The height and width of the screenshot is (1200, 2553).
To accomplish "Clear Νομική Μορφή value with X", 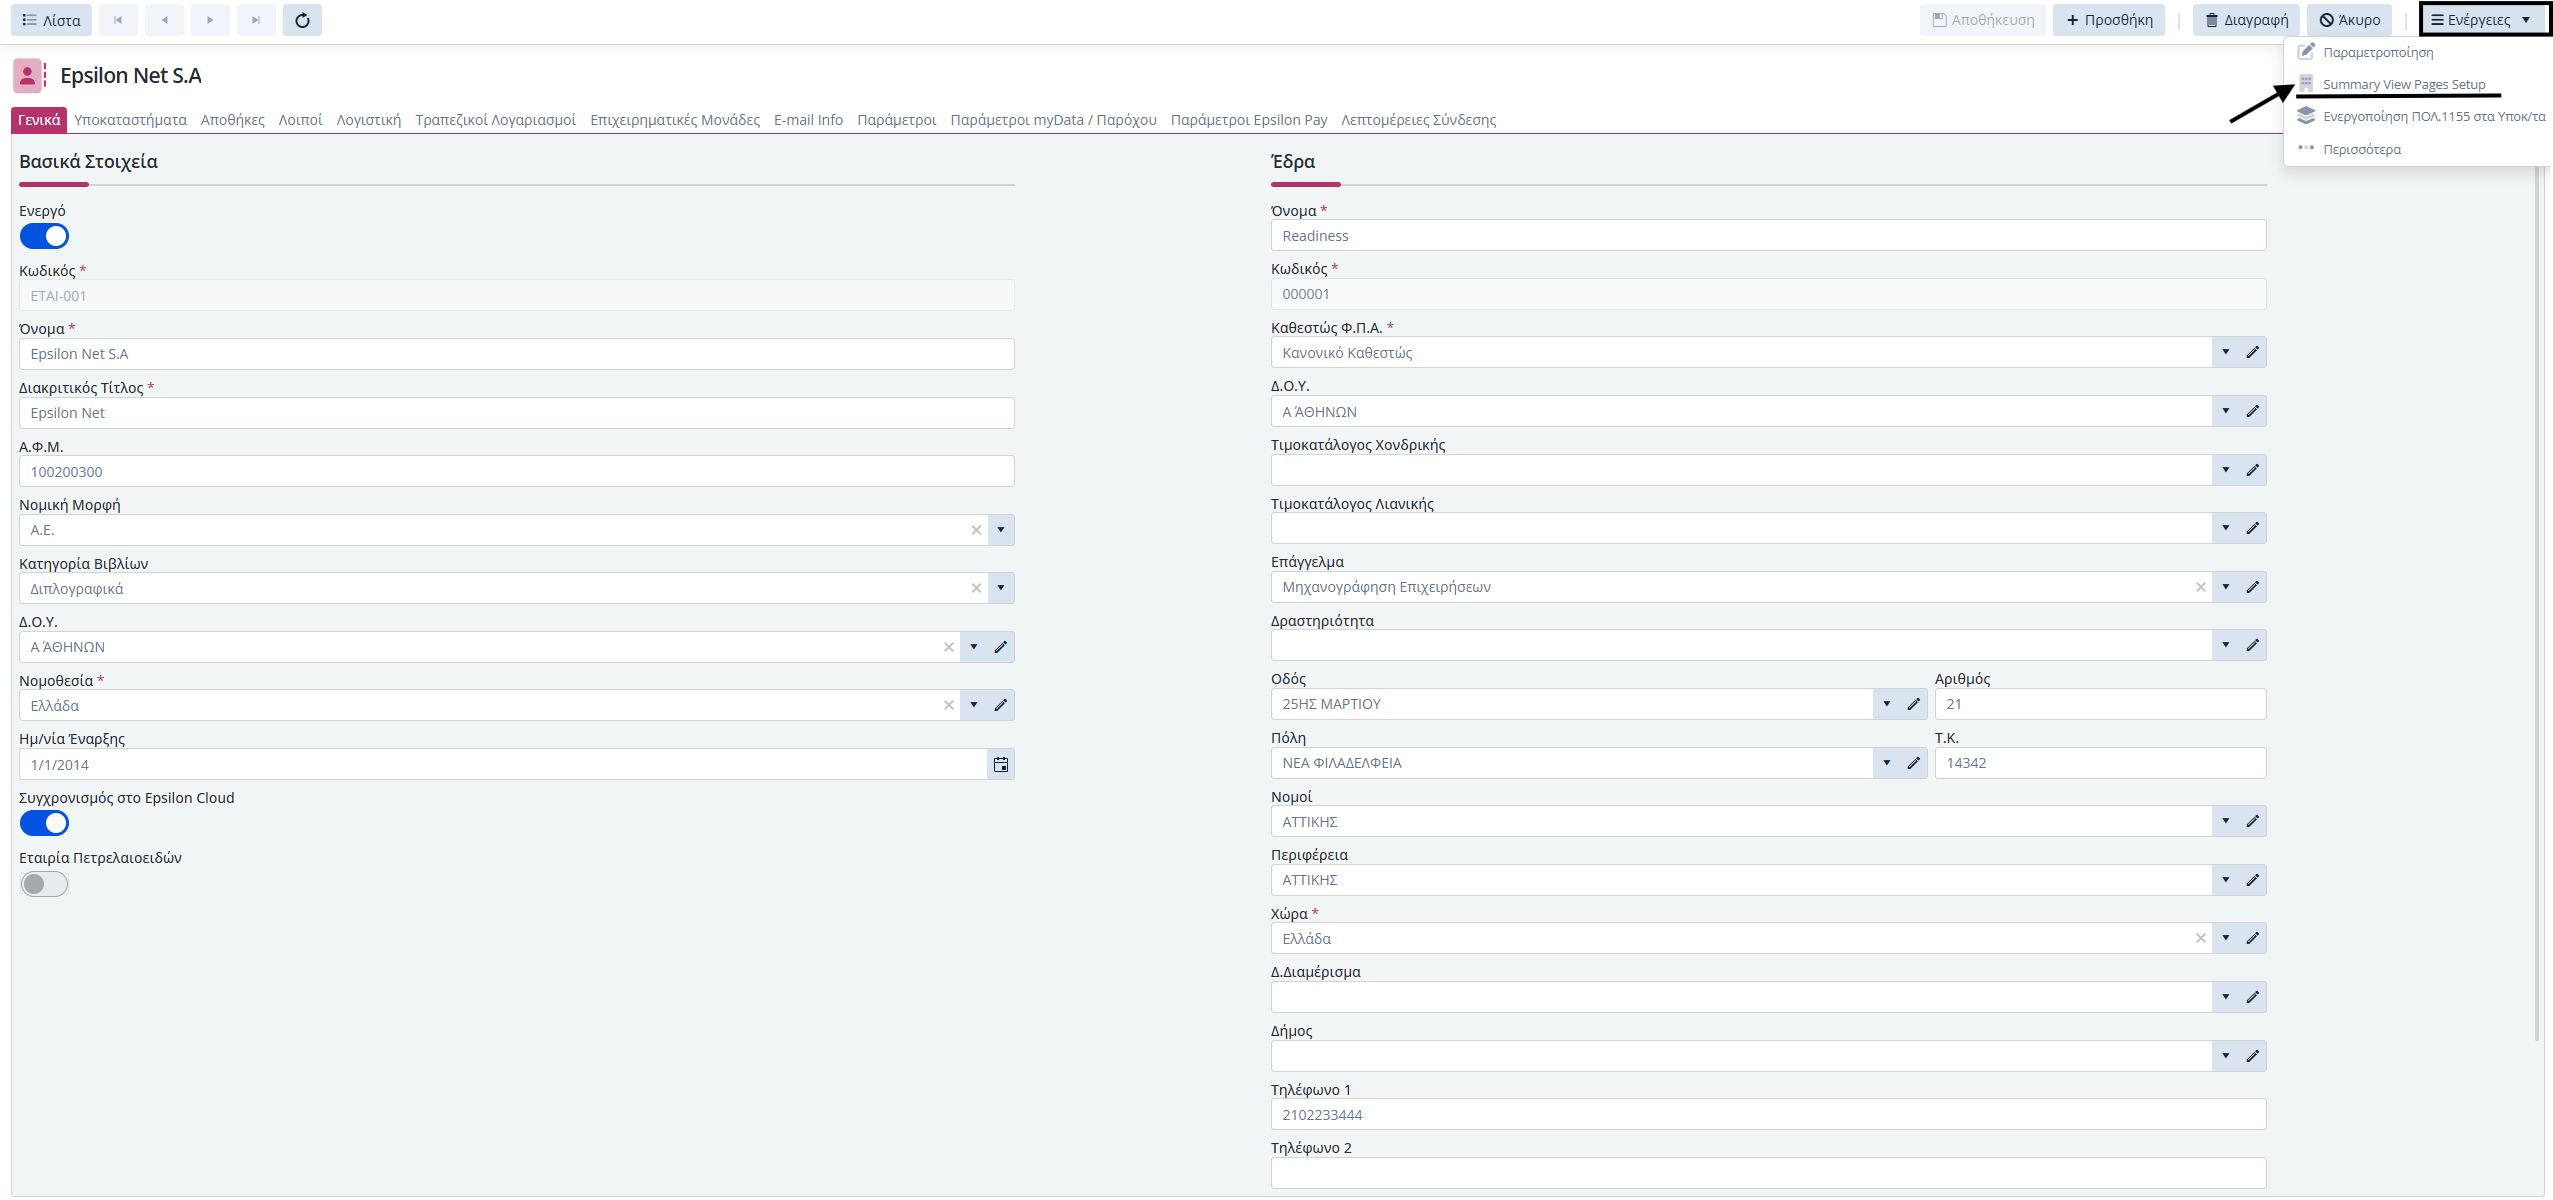I will (976, 530).
